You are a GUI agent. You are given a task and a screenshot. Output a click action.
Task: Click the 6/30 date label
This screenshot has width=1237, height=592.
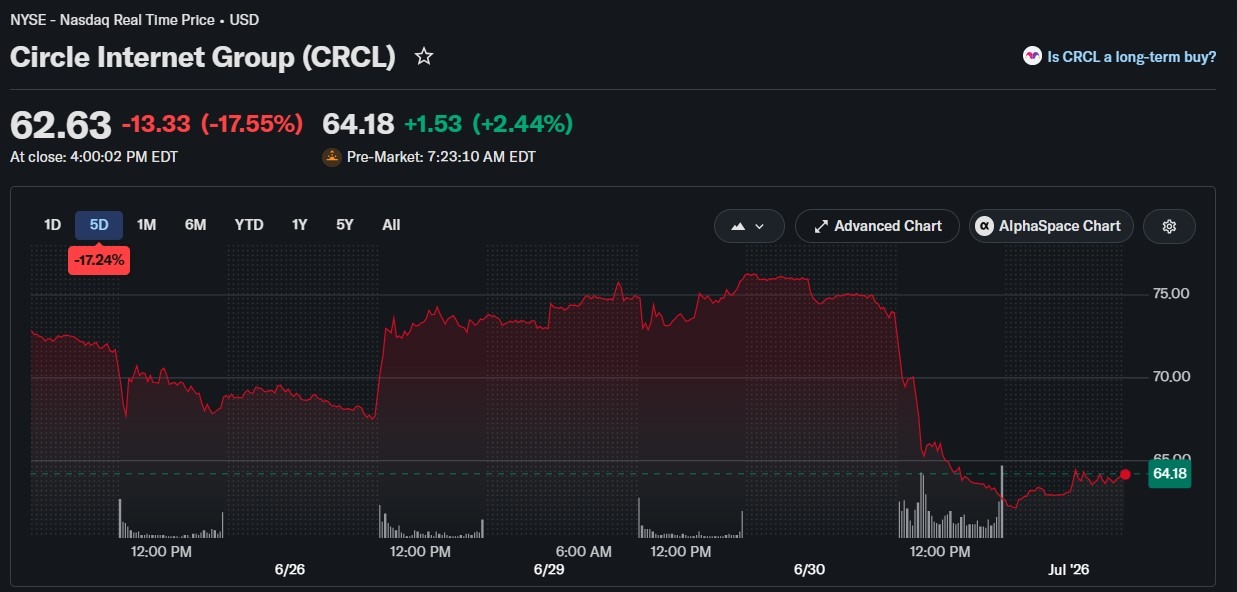[x=809, y=569]
